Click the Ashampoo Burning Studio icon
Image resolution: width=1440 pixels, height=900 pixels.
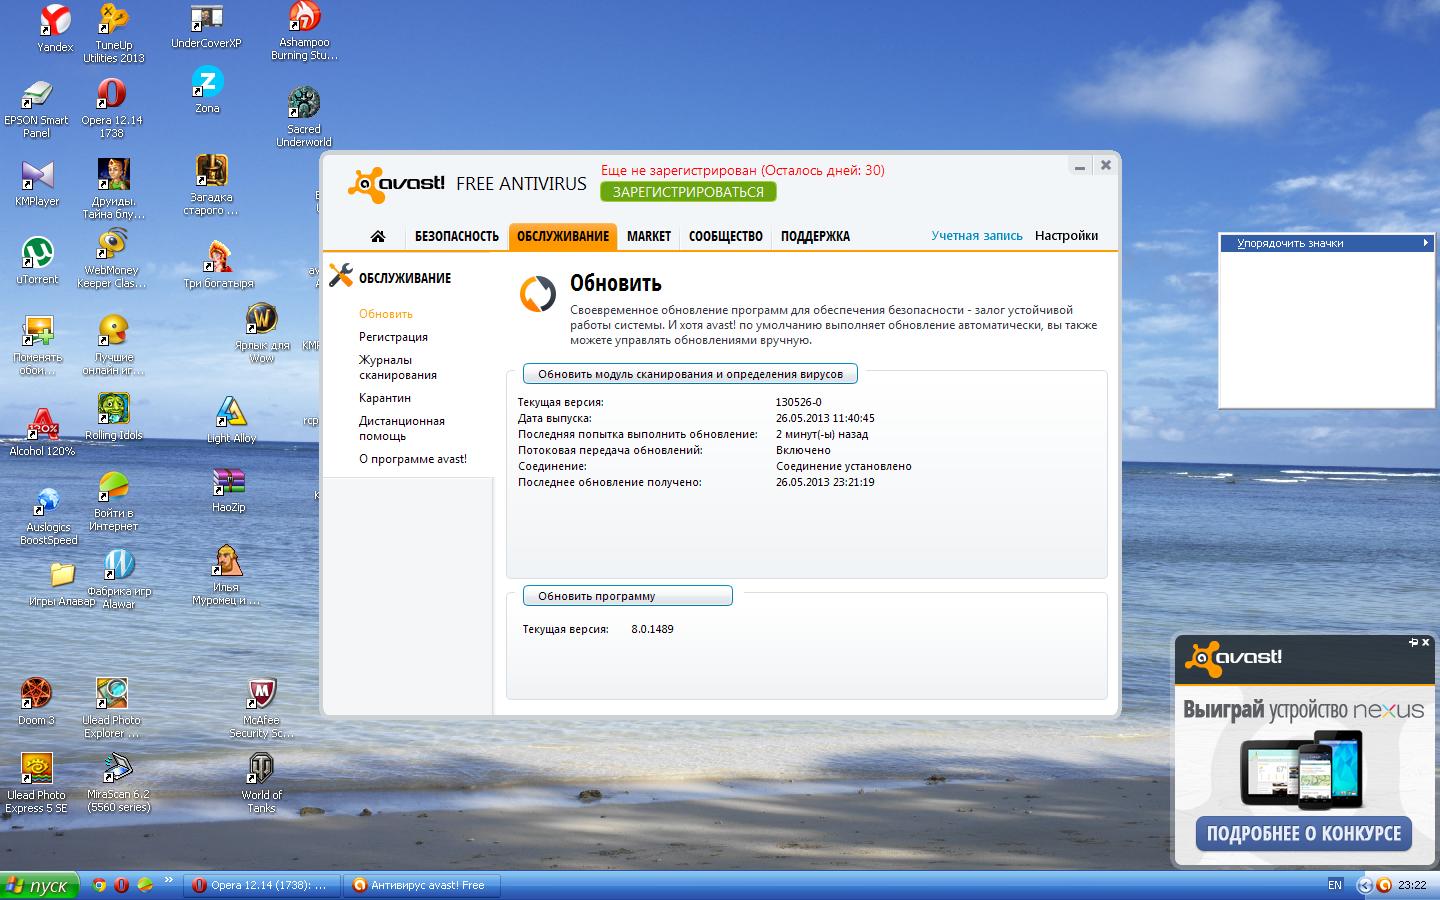[304, 31]
